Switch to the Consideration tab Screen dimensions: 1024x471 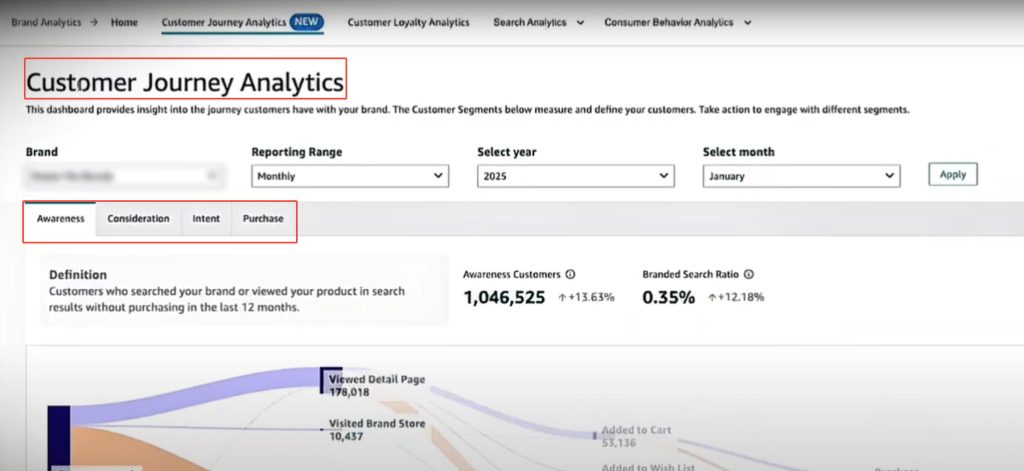click(x=138, y=219)
